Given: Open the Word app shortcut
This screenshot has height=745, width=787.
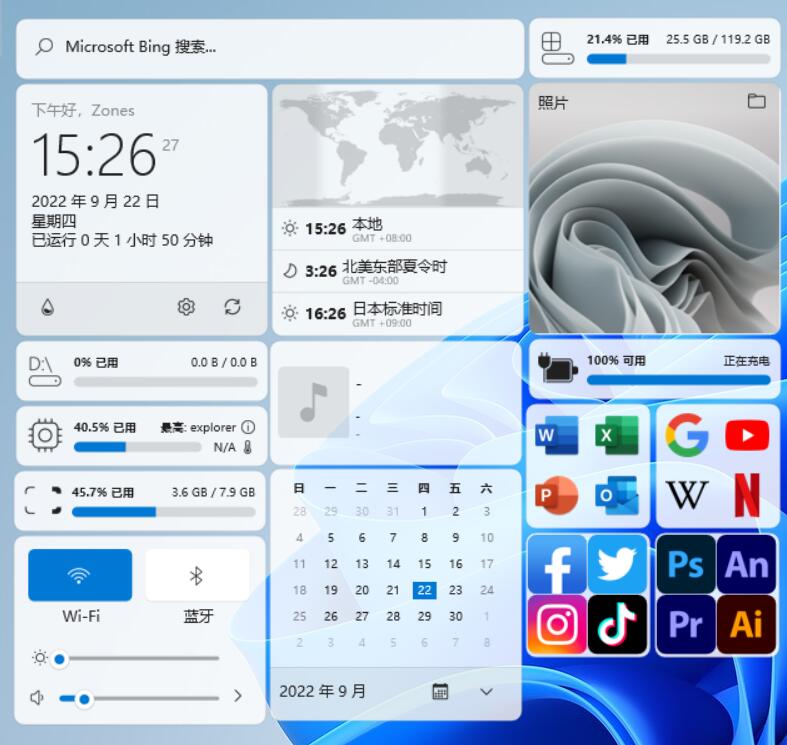Looking at the screenshot, I should click(x=557, y=436).
